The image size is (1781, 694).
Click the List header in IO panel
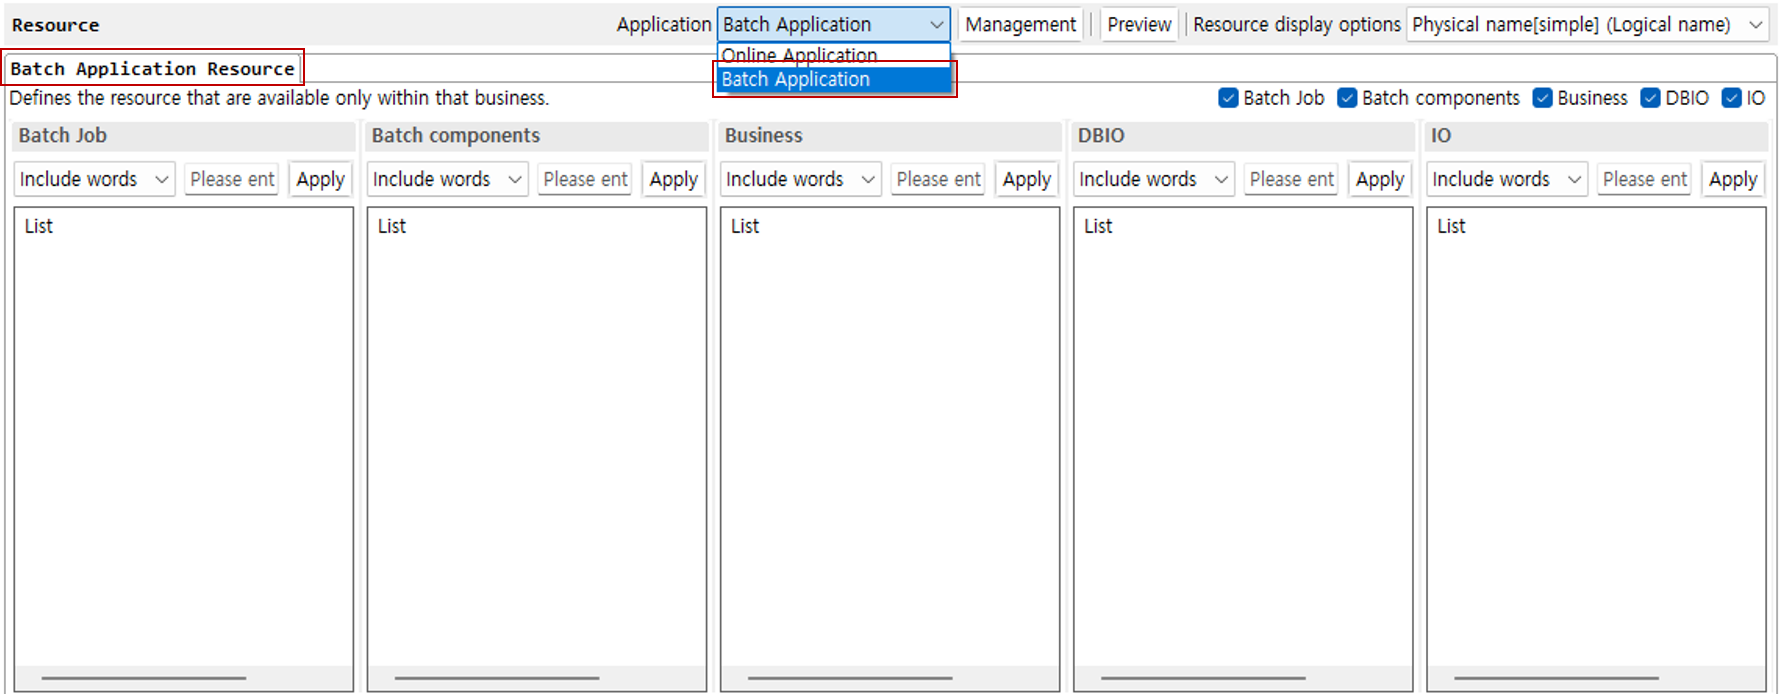pos(1451,226)
